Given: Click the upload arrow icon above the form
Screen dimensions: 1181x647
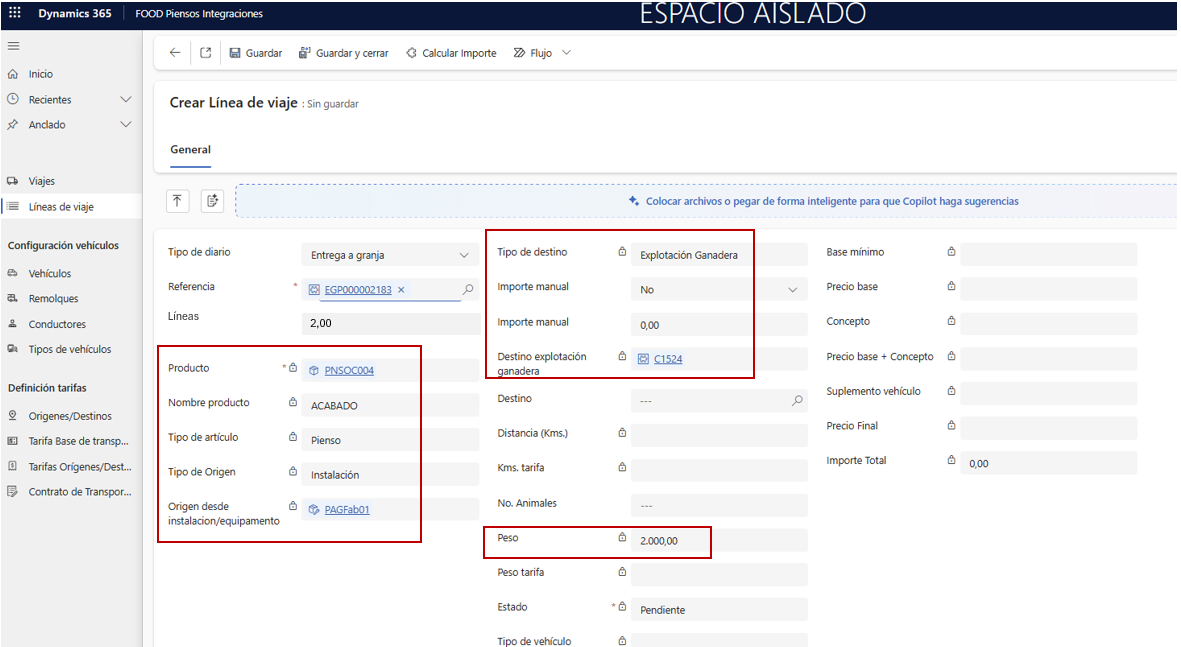Looking at the screenshot, I should click(177, 201).
